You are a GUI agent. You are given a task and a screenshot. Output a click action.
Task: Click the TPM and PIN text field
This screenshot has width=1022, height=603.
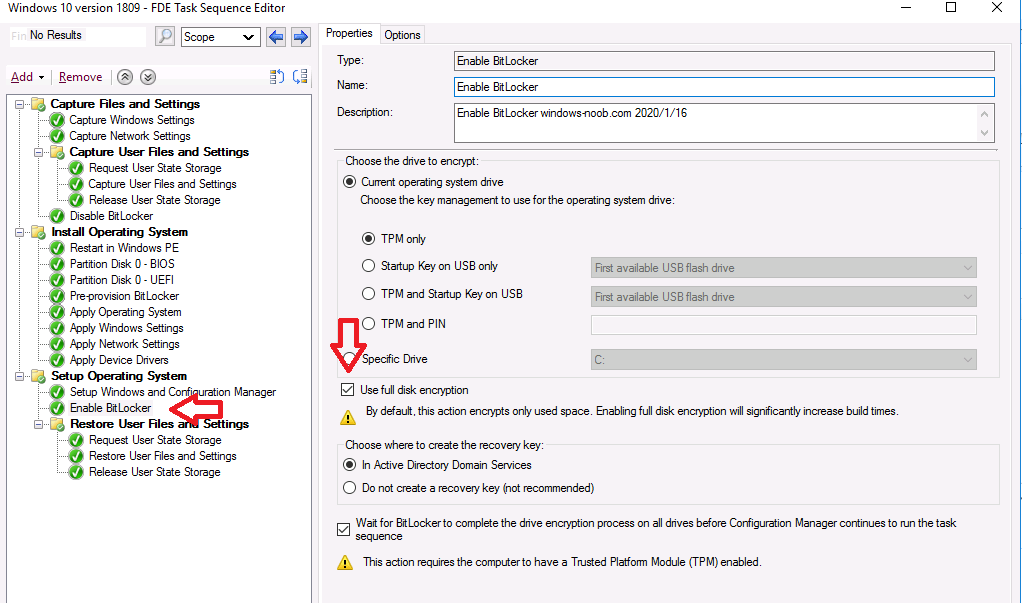pyautogui.click(x=783, y=325)
